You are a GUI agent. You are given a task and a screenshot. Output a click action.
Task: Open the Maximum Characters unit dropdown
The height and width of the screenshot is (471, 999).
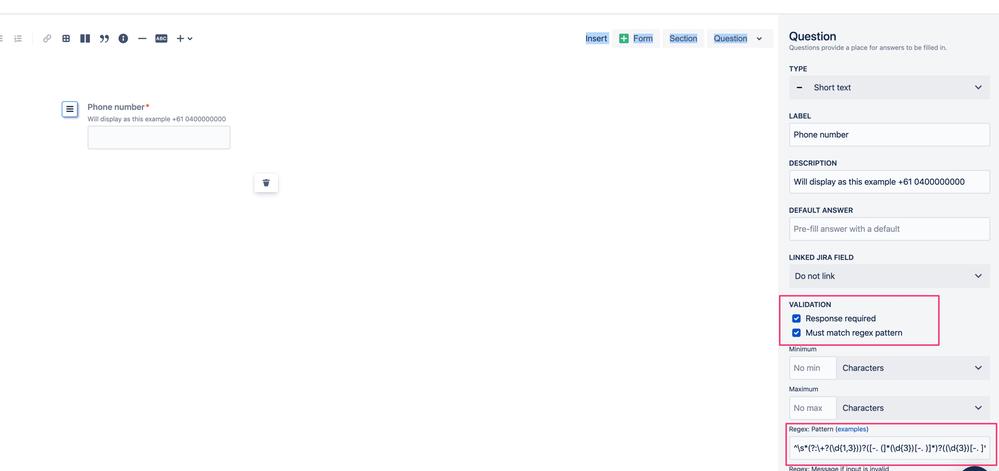pyautogui.click(x=913, y=408)
